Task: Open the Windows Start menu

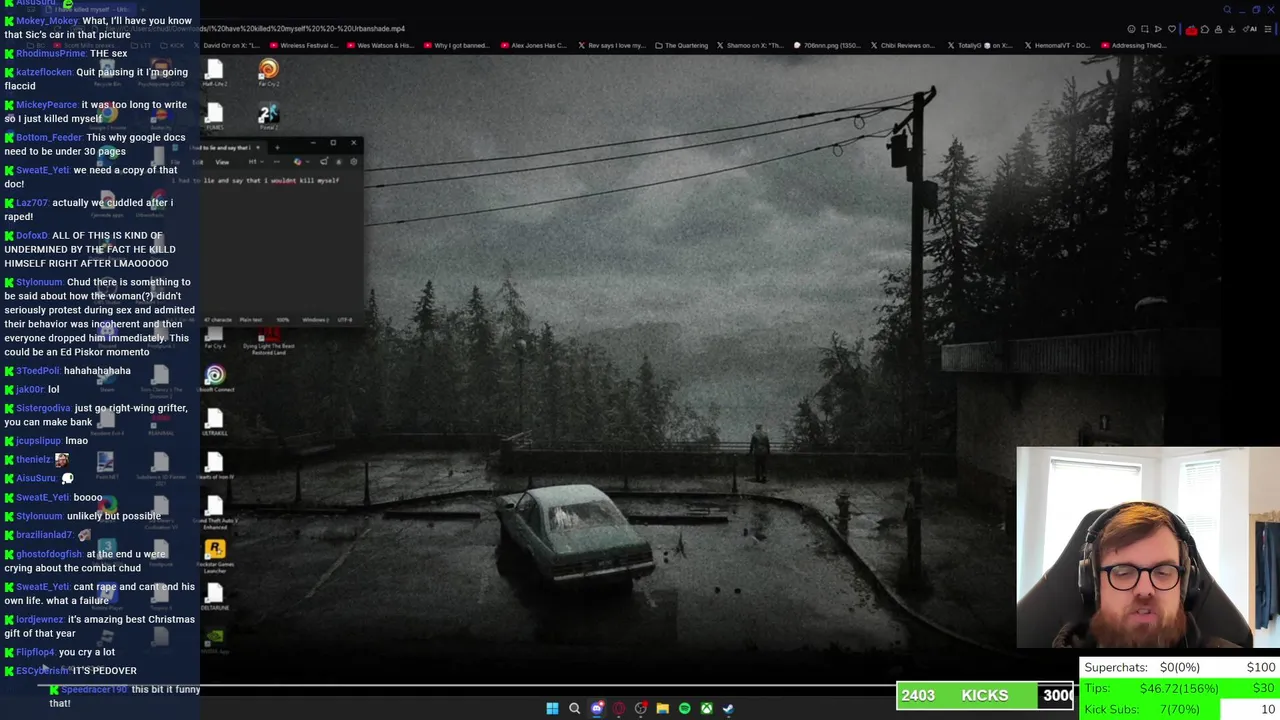Action: coord(552,708)
